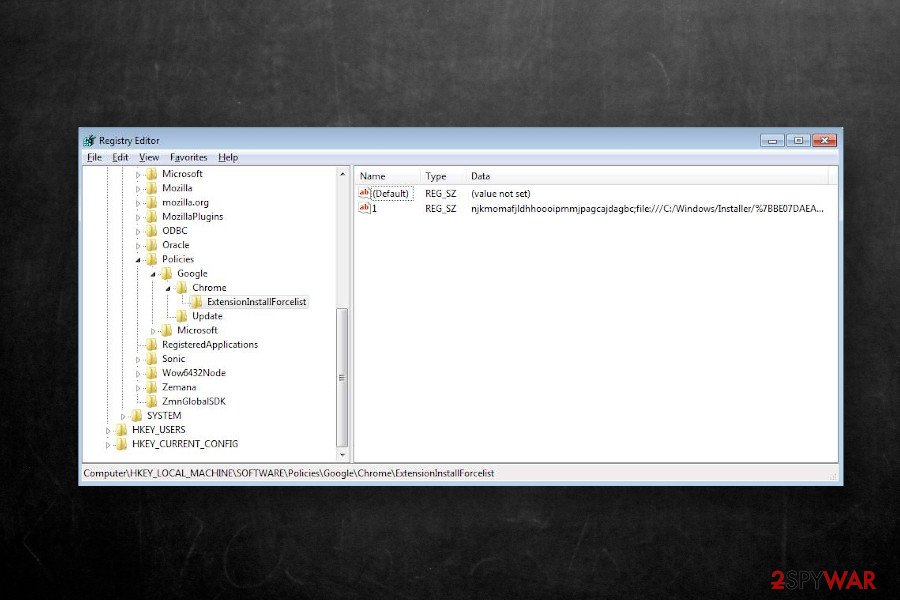Expand the HKEY_CURRENT_CONFIG hive
This screenshot has height=600, width=900.
(108, 445)
